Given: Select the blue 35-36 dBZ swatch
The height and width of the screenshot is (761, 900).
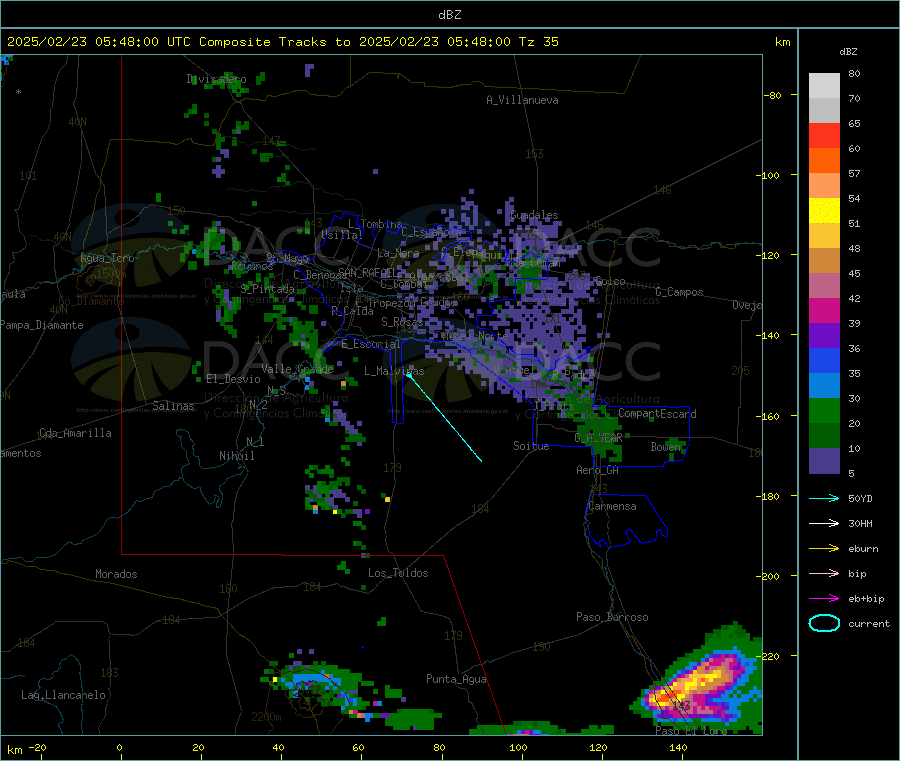Looking at the screenshot, I should (x=824, y=360).
